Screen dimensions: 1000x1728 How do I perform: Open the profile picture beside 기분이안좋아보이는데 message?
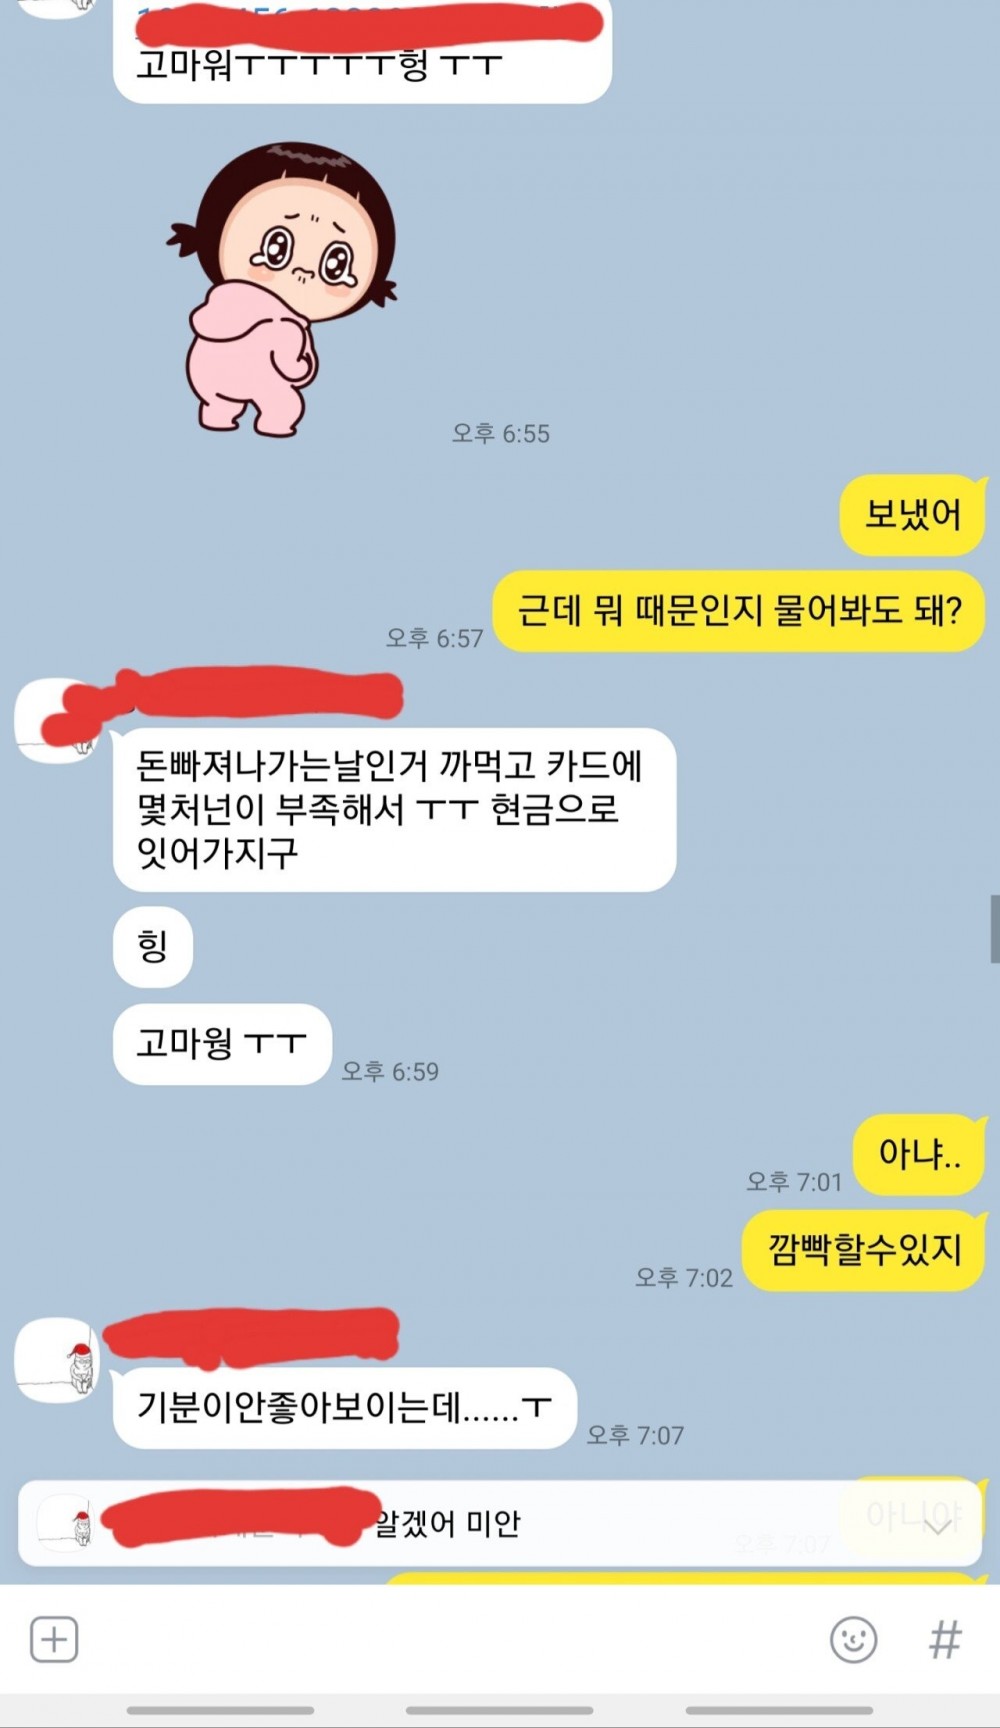coord(56,1360)
